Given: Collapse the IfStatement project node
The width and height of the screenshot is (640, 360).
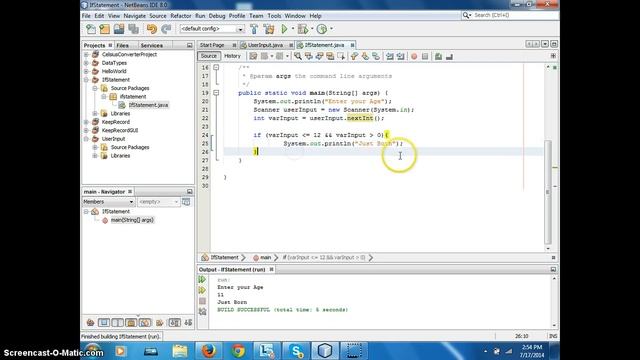Looking at the screenshot, I should tap(86, 80).
